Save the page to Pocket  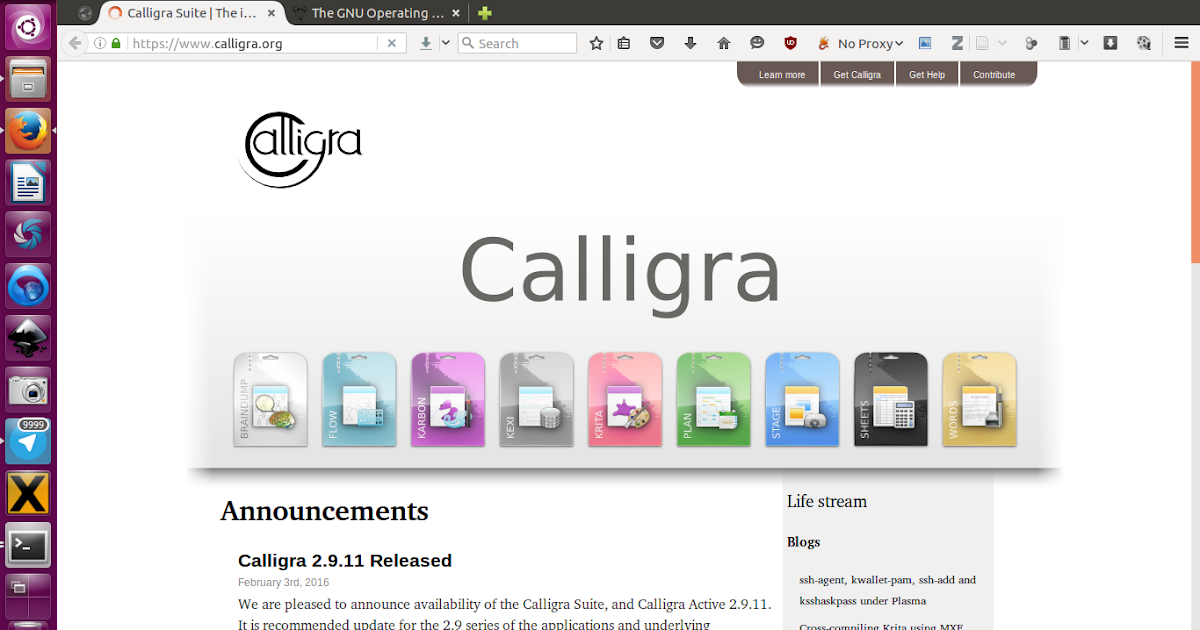point(657,43)
